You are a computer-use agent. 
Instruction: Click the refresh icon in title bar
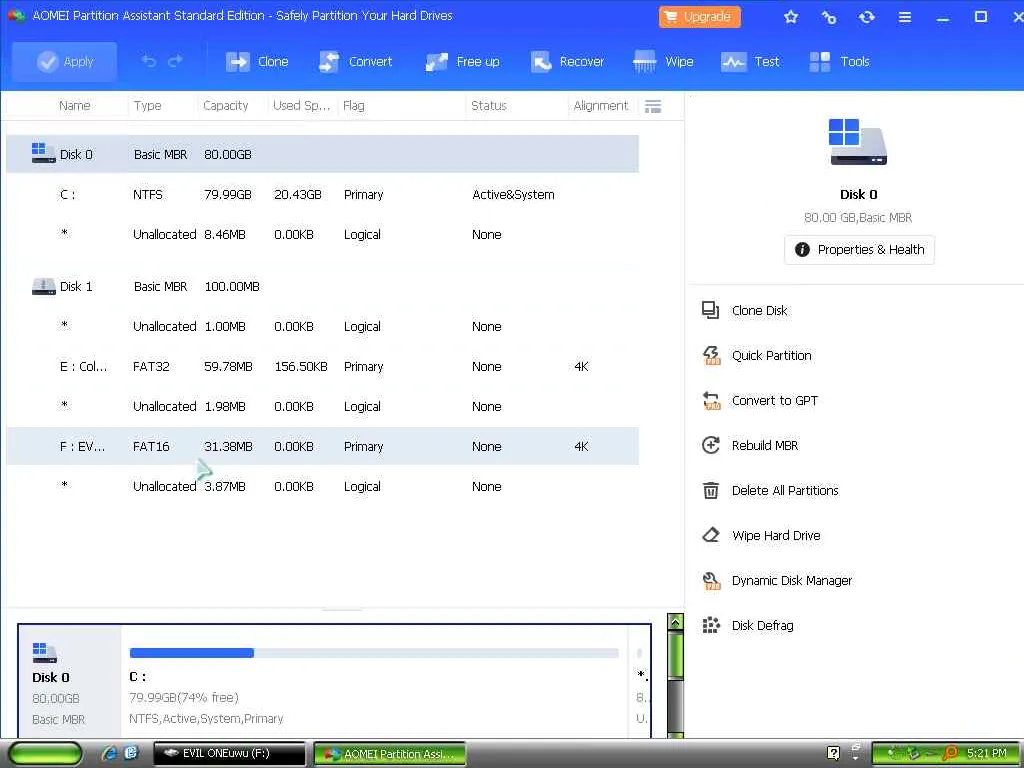(867, 17)
